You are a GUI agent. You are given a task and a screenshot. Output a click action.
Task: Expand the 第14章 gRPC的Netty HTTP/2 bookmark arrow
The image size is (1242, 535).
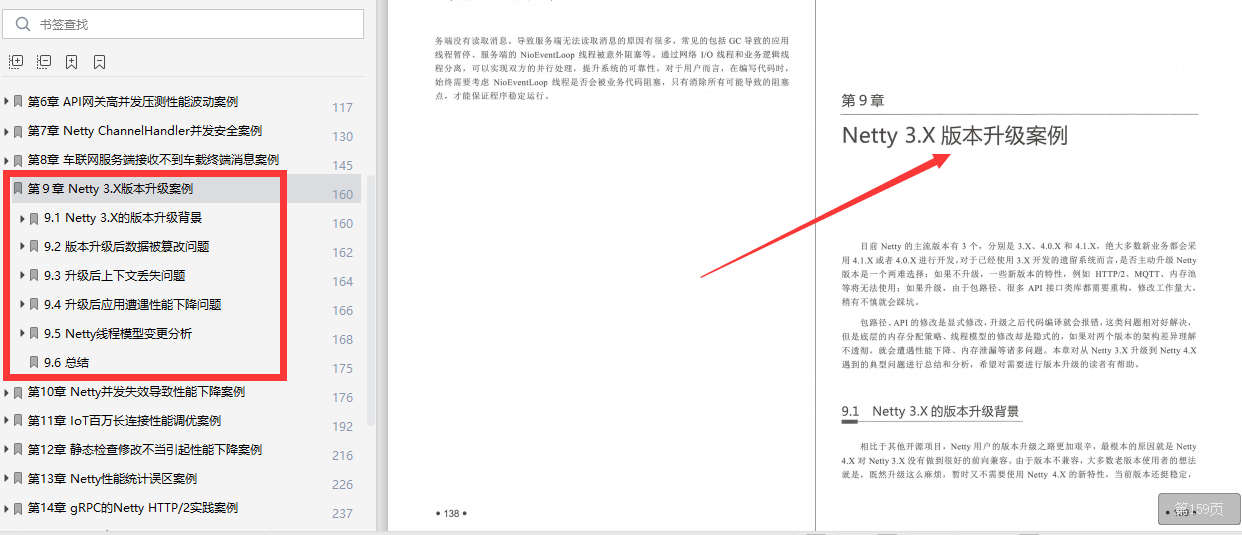point(7,508)
